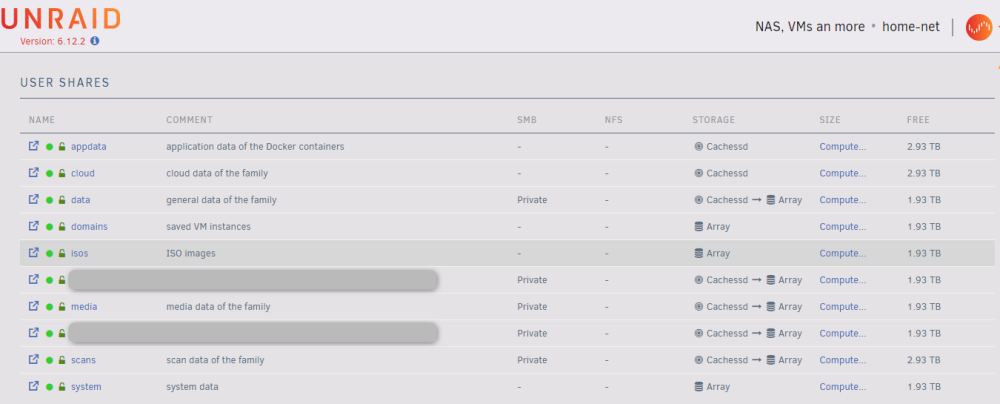Open the data share settings link

pyautogui.click(x=80, y=200)
